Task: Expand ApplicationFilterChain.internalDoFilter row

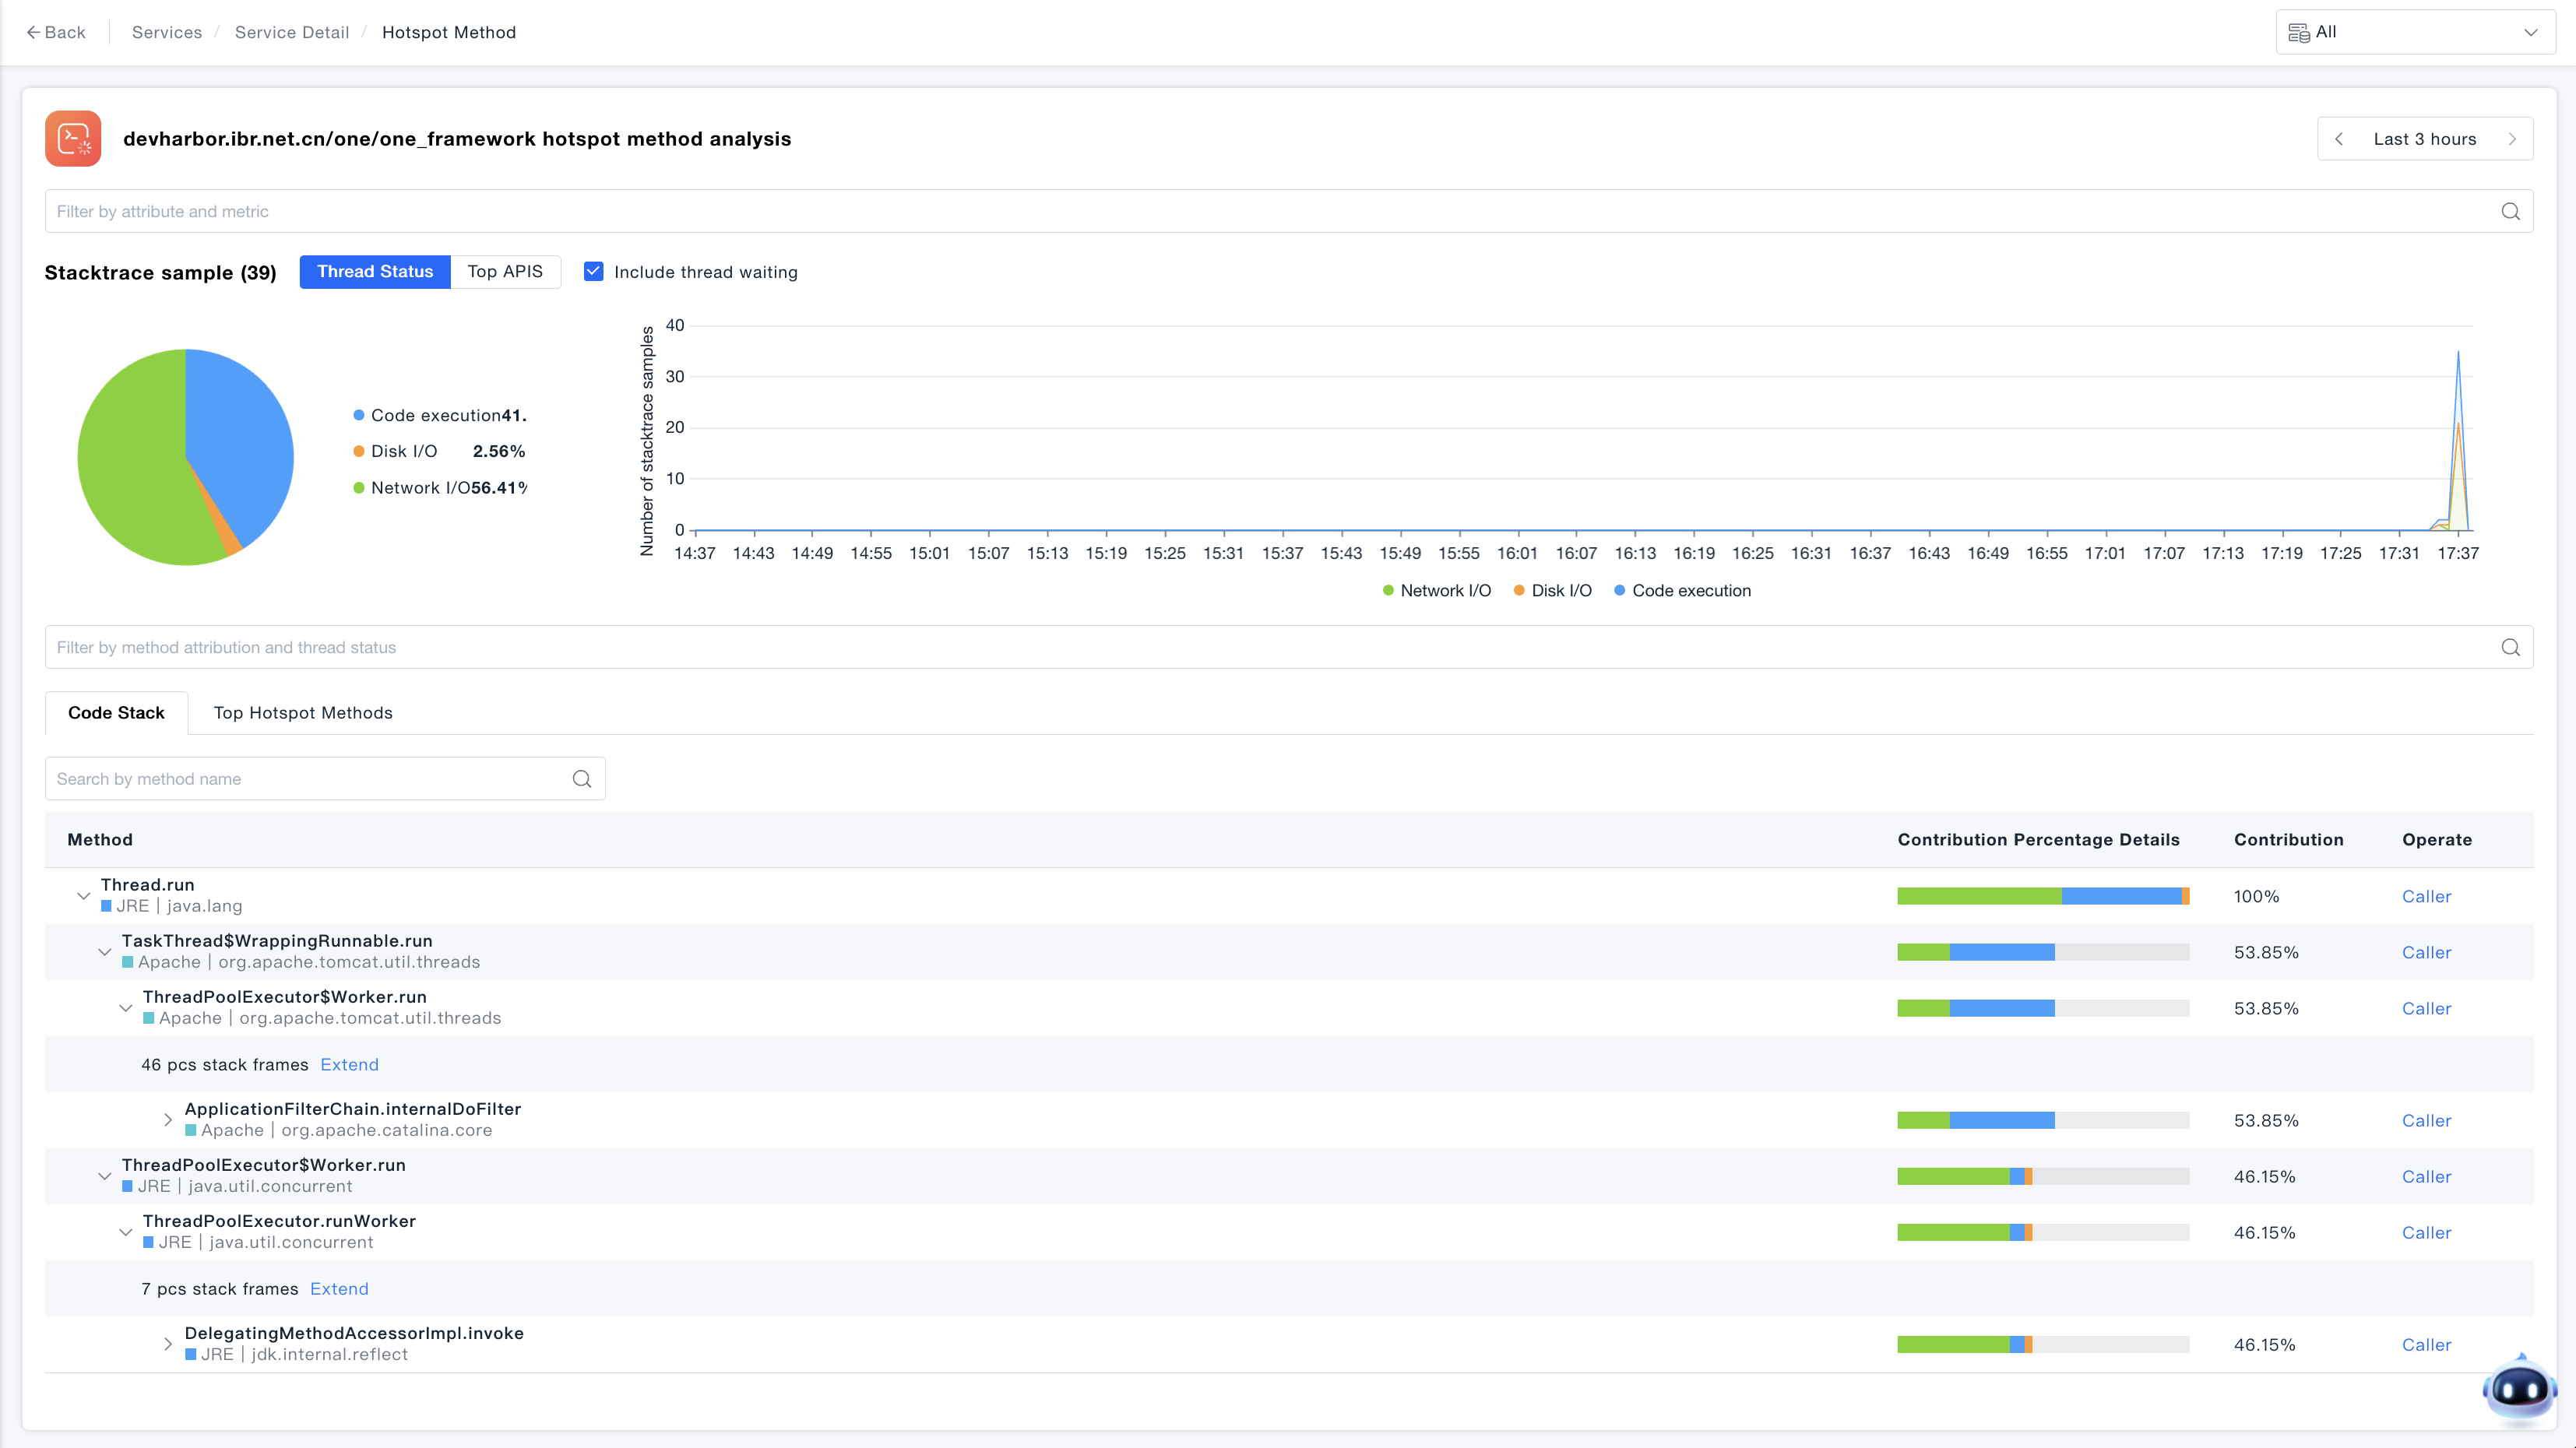Action: click(168, 1120)
